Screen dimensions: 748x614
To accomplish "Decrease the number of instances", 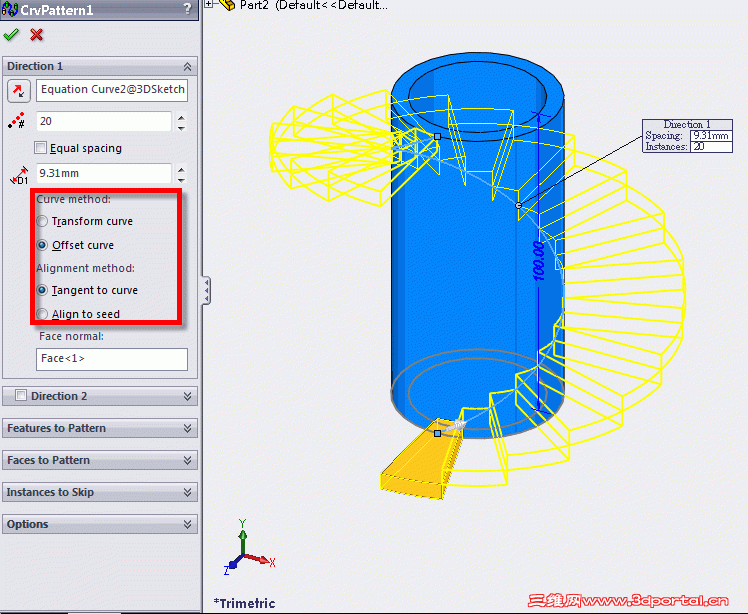I will (181, 128).
